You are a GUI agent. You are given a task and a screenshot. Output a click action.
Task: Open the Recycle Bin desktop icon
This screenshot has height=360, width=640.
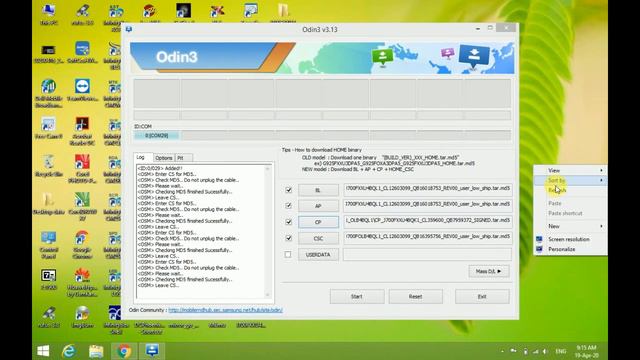(x=49, y=165)
